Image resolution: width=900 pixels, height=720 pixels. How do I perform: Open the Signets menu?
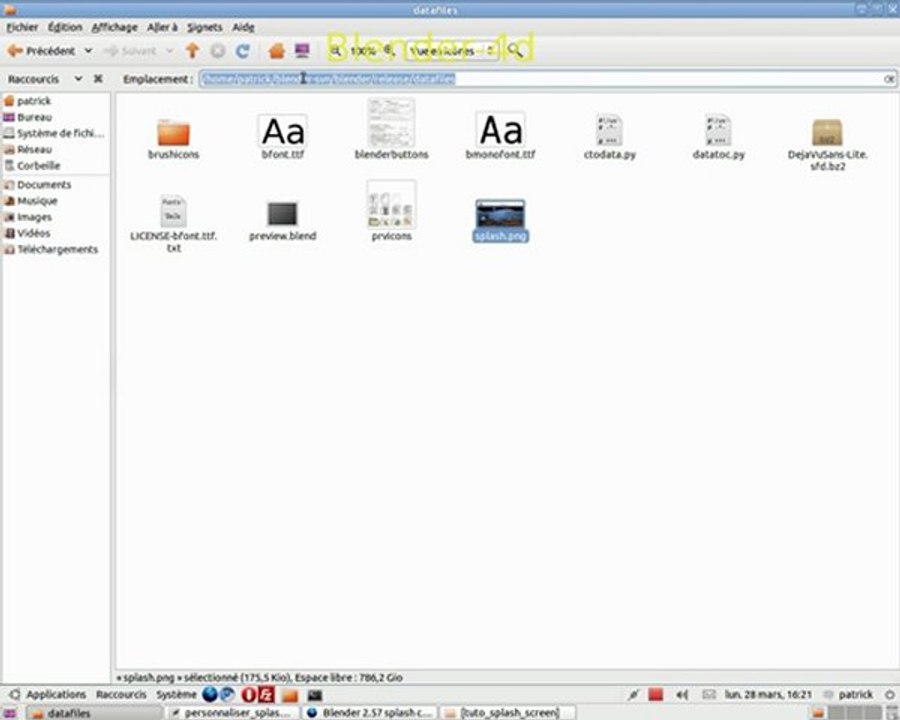coord(204,27)
